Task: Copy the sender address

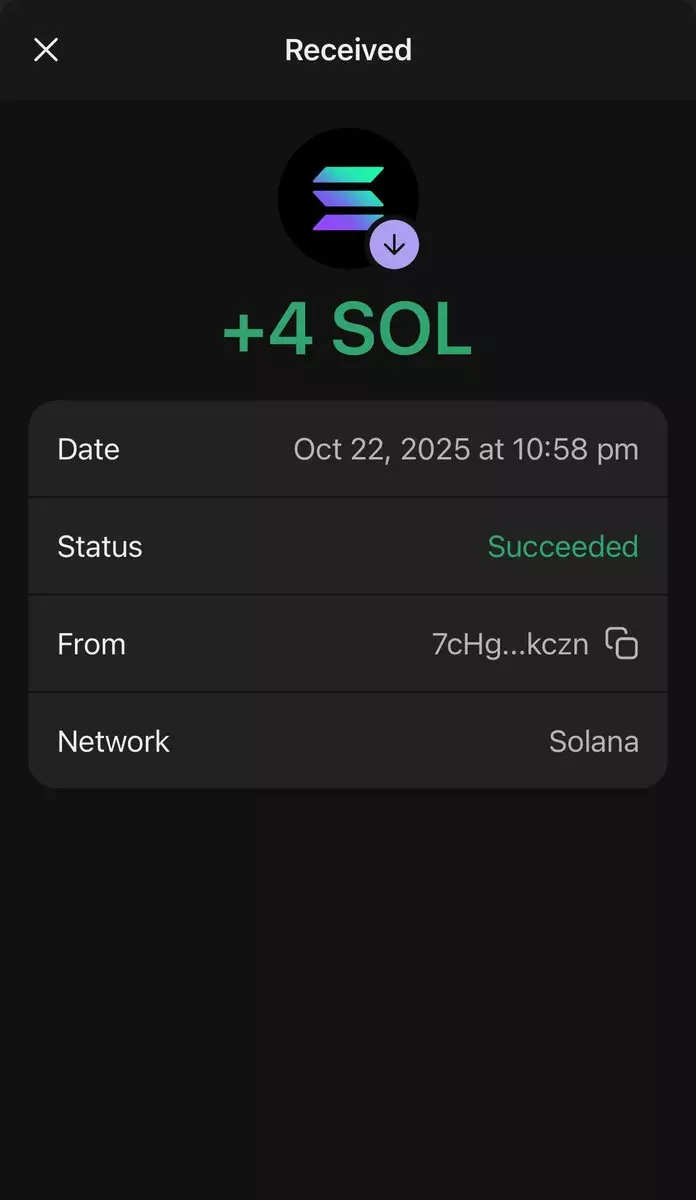Action: pos(622,643)
